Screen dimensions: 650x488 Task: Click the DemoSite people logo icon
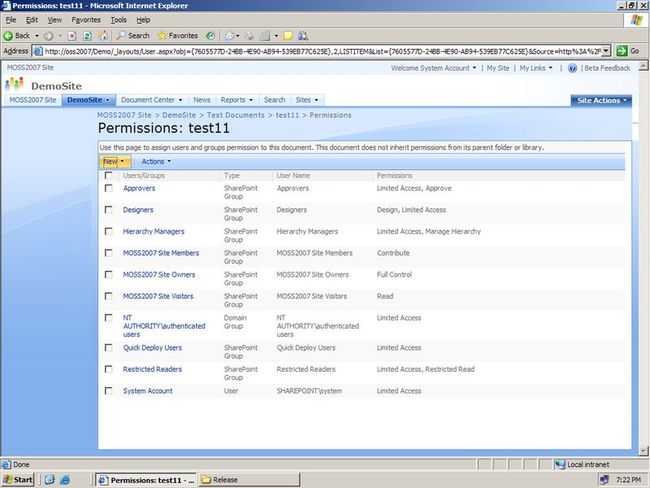[x=15, y=84]
